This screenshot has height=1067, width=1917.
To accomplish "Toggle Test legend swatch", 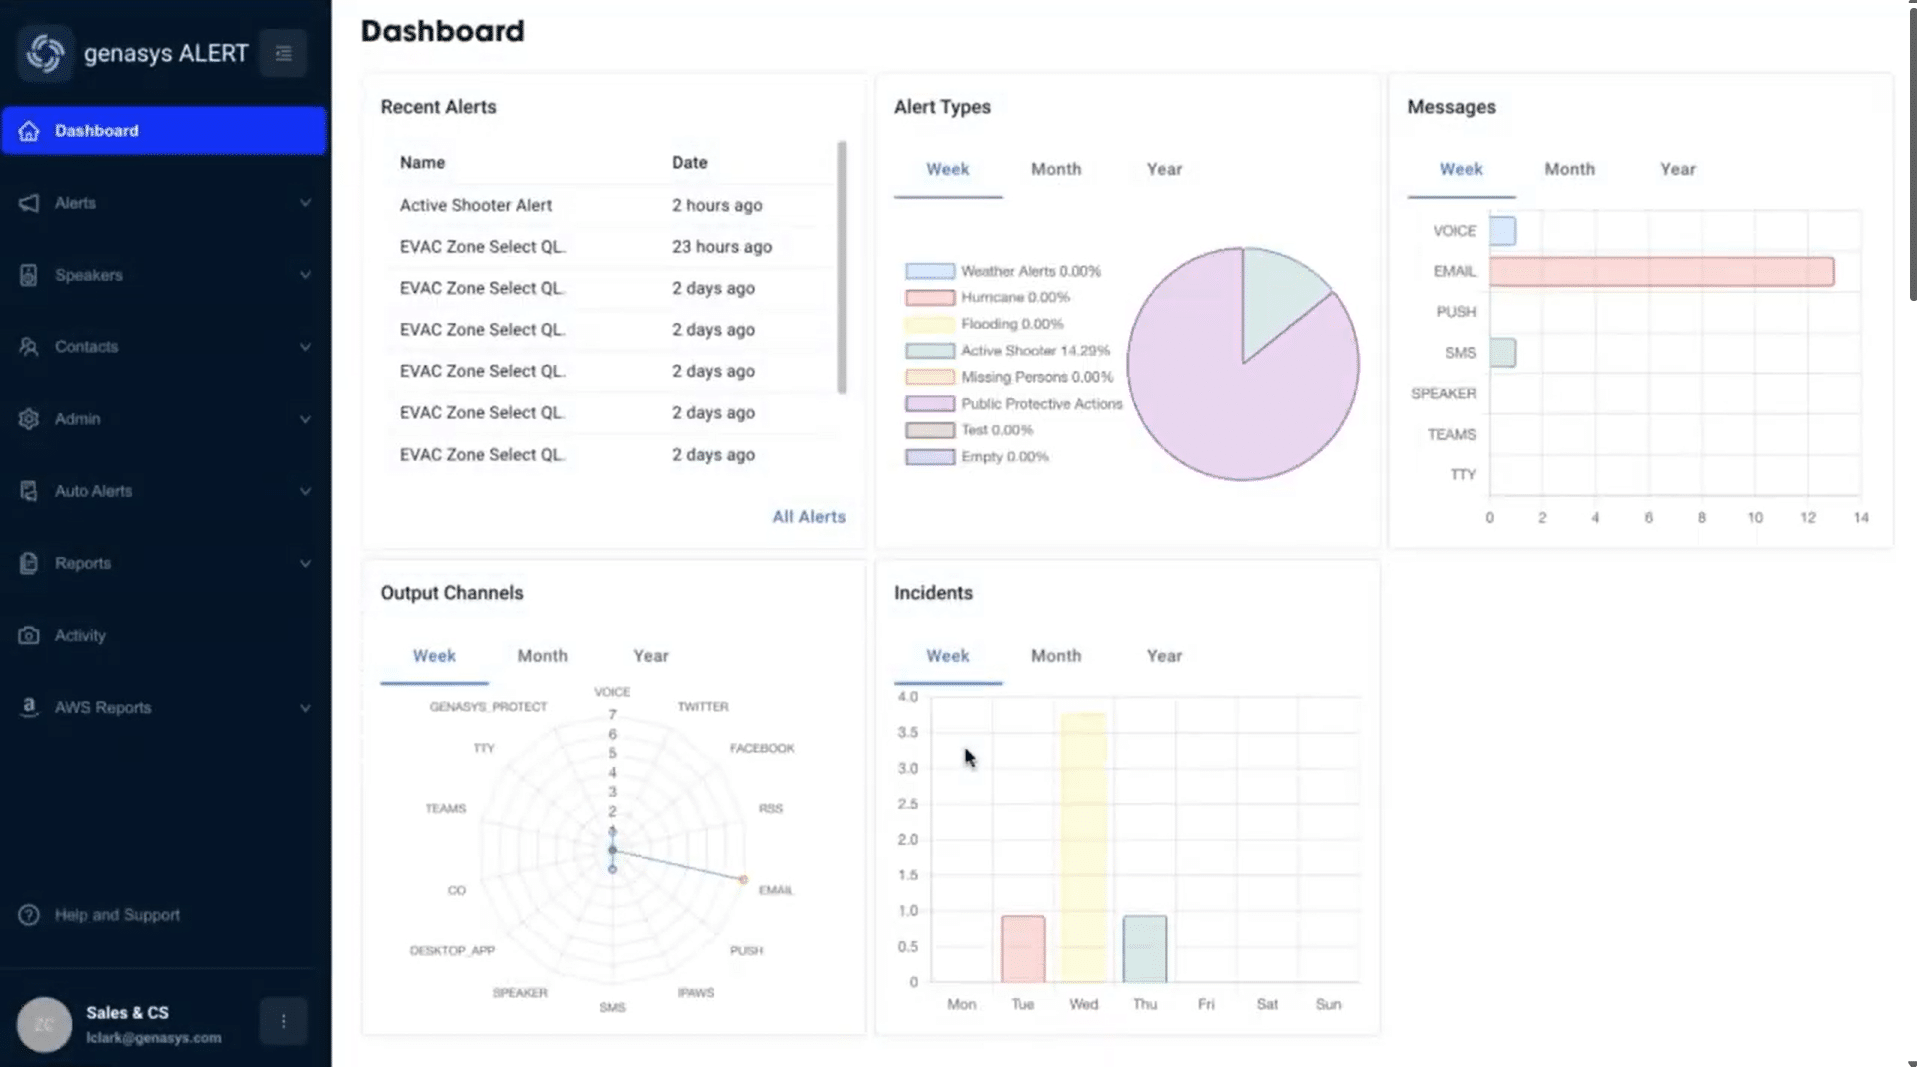I will [x=929, y=430].
